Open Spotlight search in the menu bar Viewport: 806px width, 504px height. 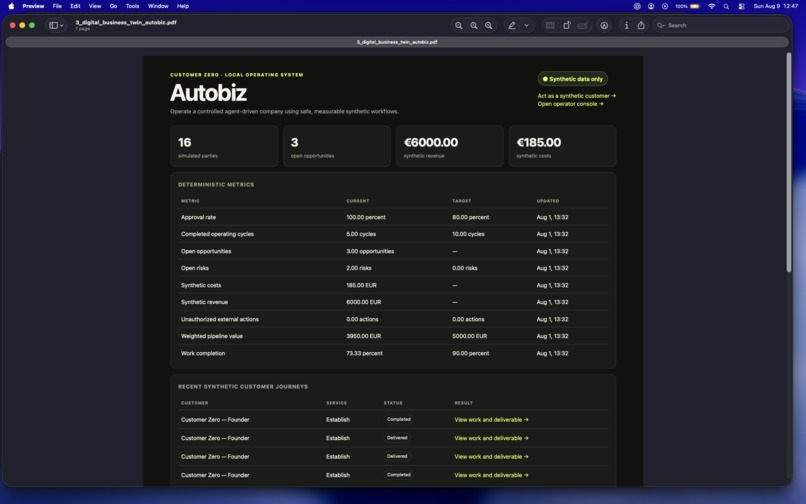pos(726,6)
